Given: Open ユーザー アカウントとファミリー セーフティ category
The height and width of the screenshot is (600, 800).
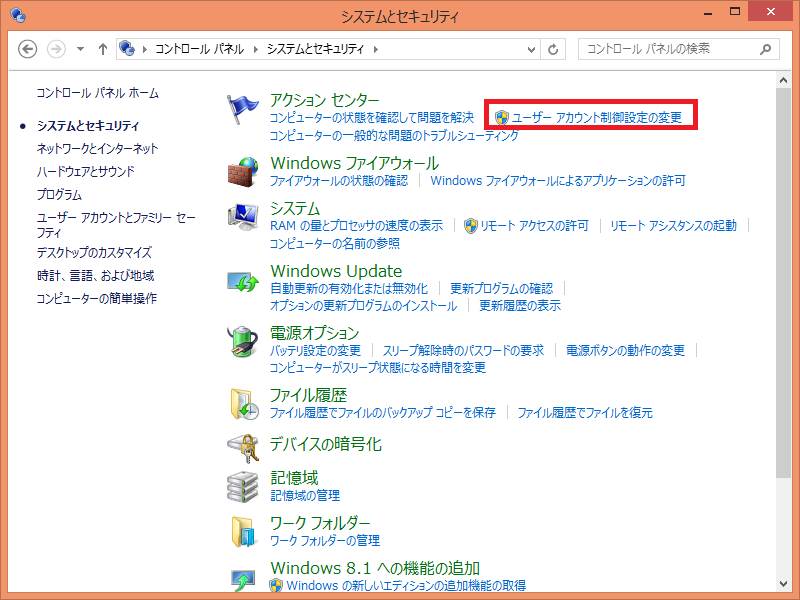Looking at the screenshot, I should pyautogui.click(x=116, y=225).
